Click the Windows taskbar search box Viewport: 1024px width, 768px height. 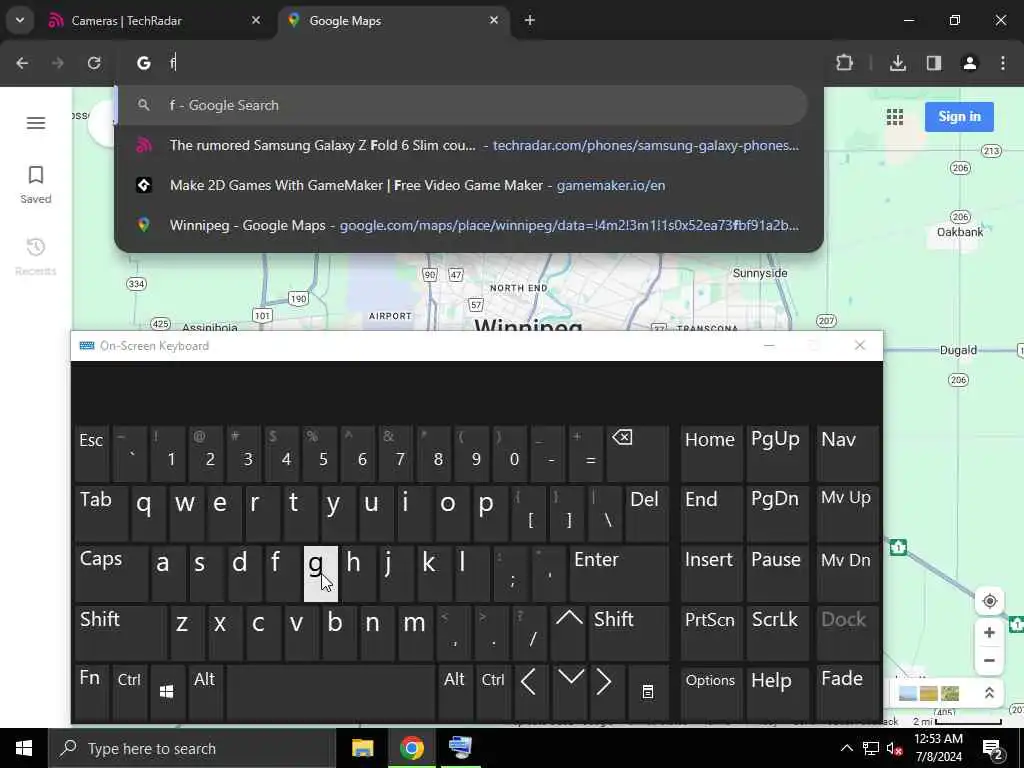click(193, 748)
